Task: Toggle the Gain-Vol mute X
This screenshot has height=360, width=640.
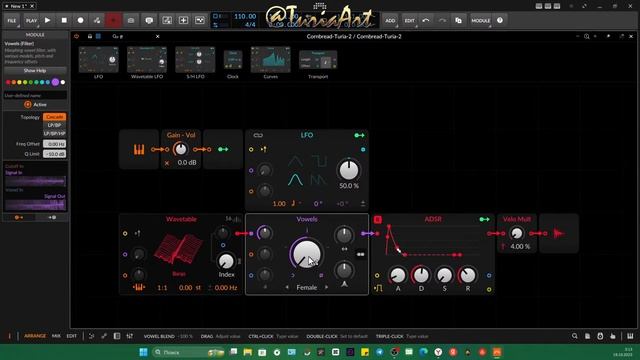Action: pos(167,163)
